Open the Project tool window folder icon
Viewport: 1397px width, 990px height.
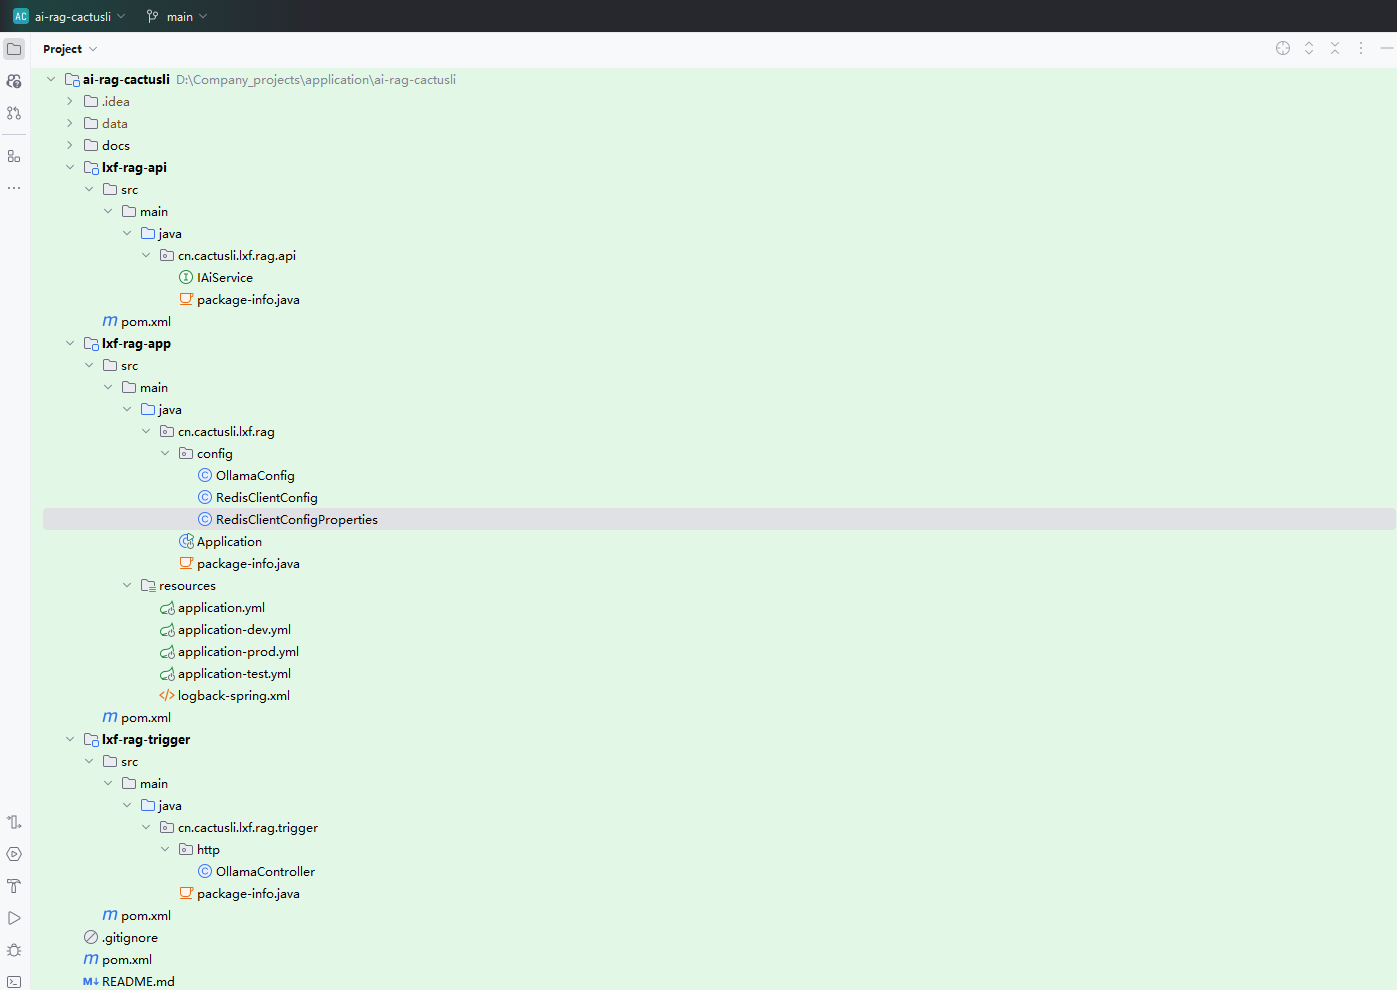tap(14, 49)
